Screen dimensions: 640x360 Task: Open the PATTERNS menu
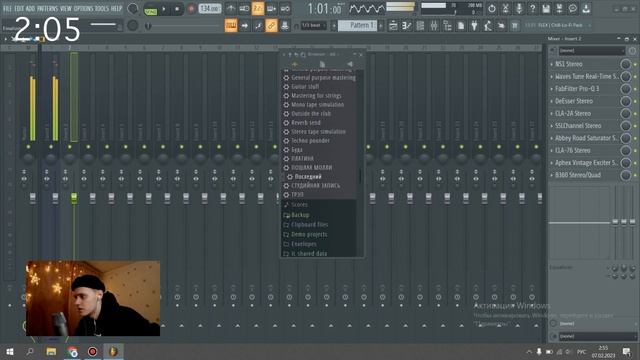(x=47, y=8)
